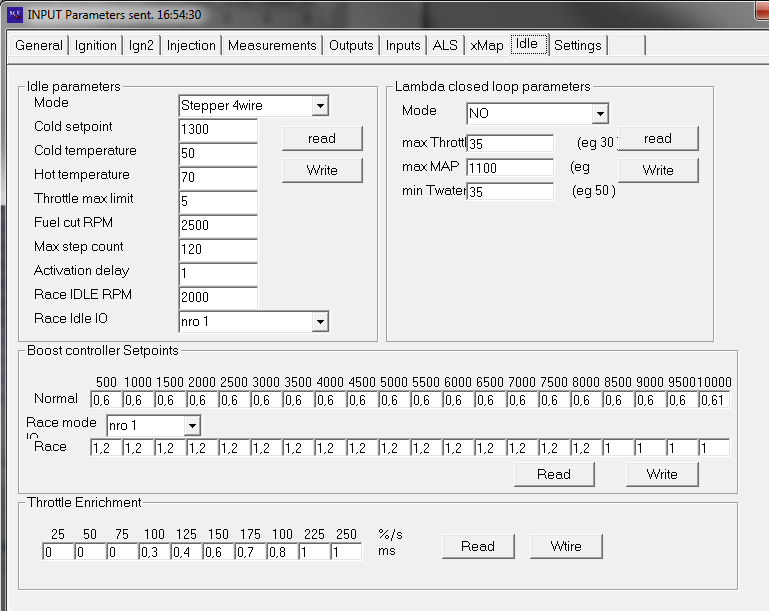Click the Normal boost field under 10000 RPM
This screenshot has width=769, height=611.
(714, 400)
